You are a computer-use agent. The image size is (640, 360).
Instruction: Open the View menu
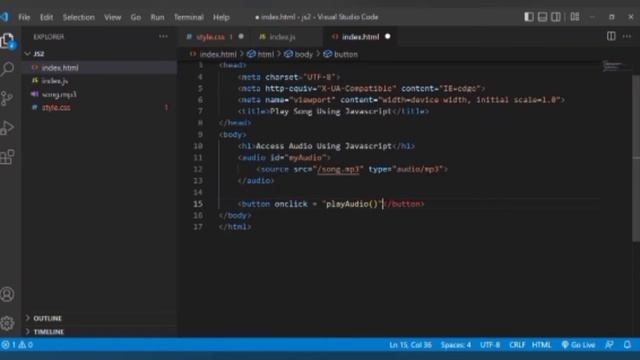[112, 17]
